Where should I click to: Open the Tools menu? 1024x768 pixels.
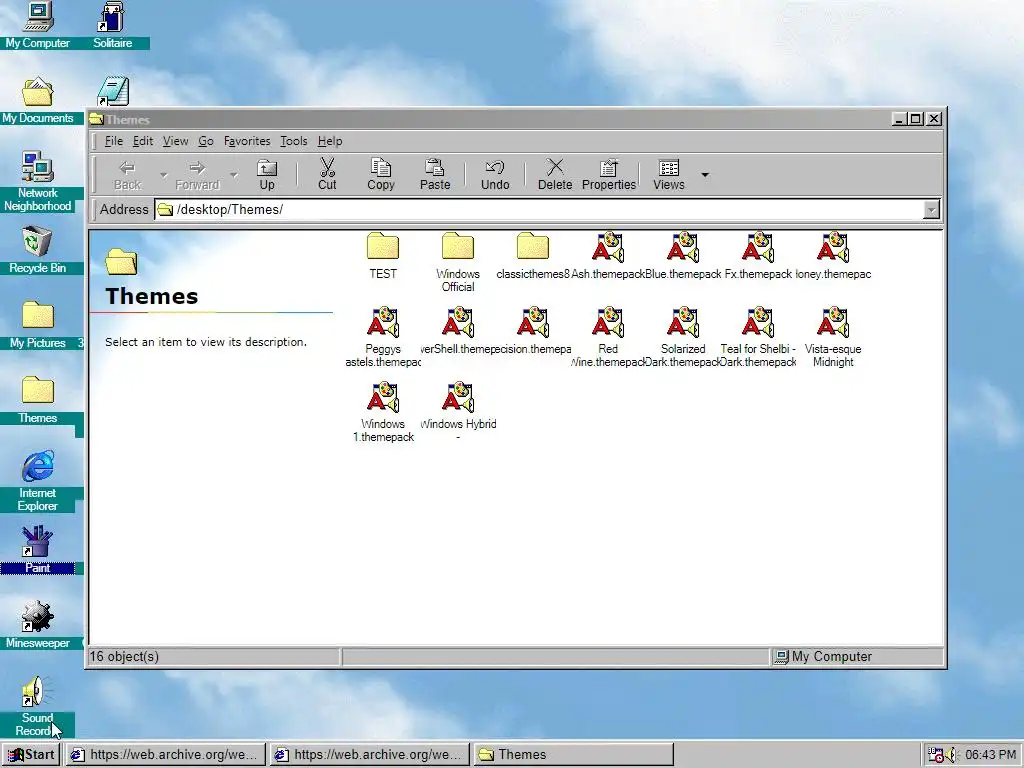[x=293, y=141]
